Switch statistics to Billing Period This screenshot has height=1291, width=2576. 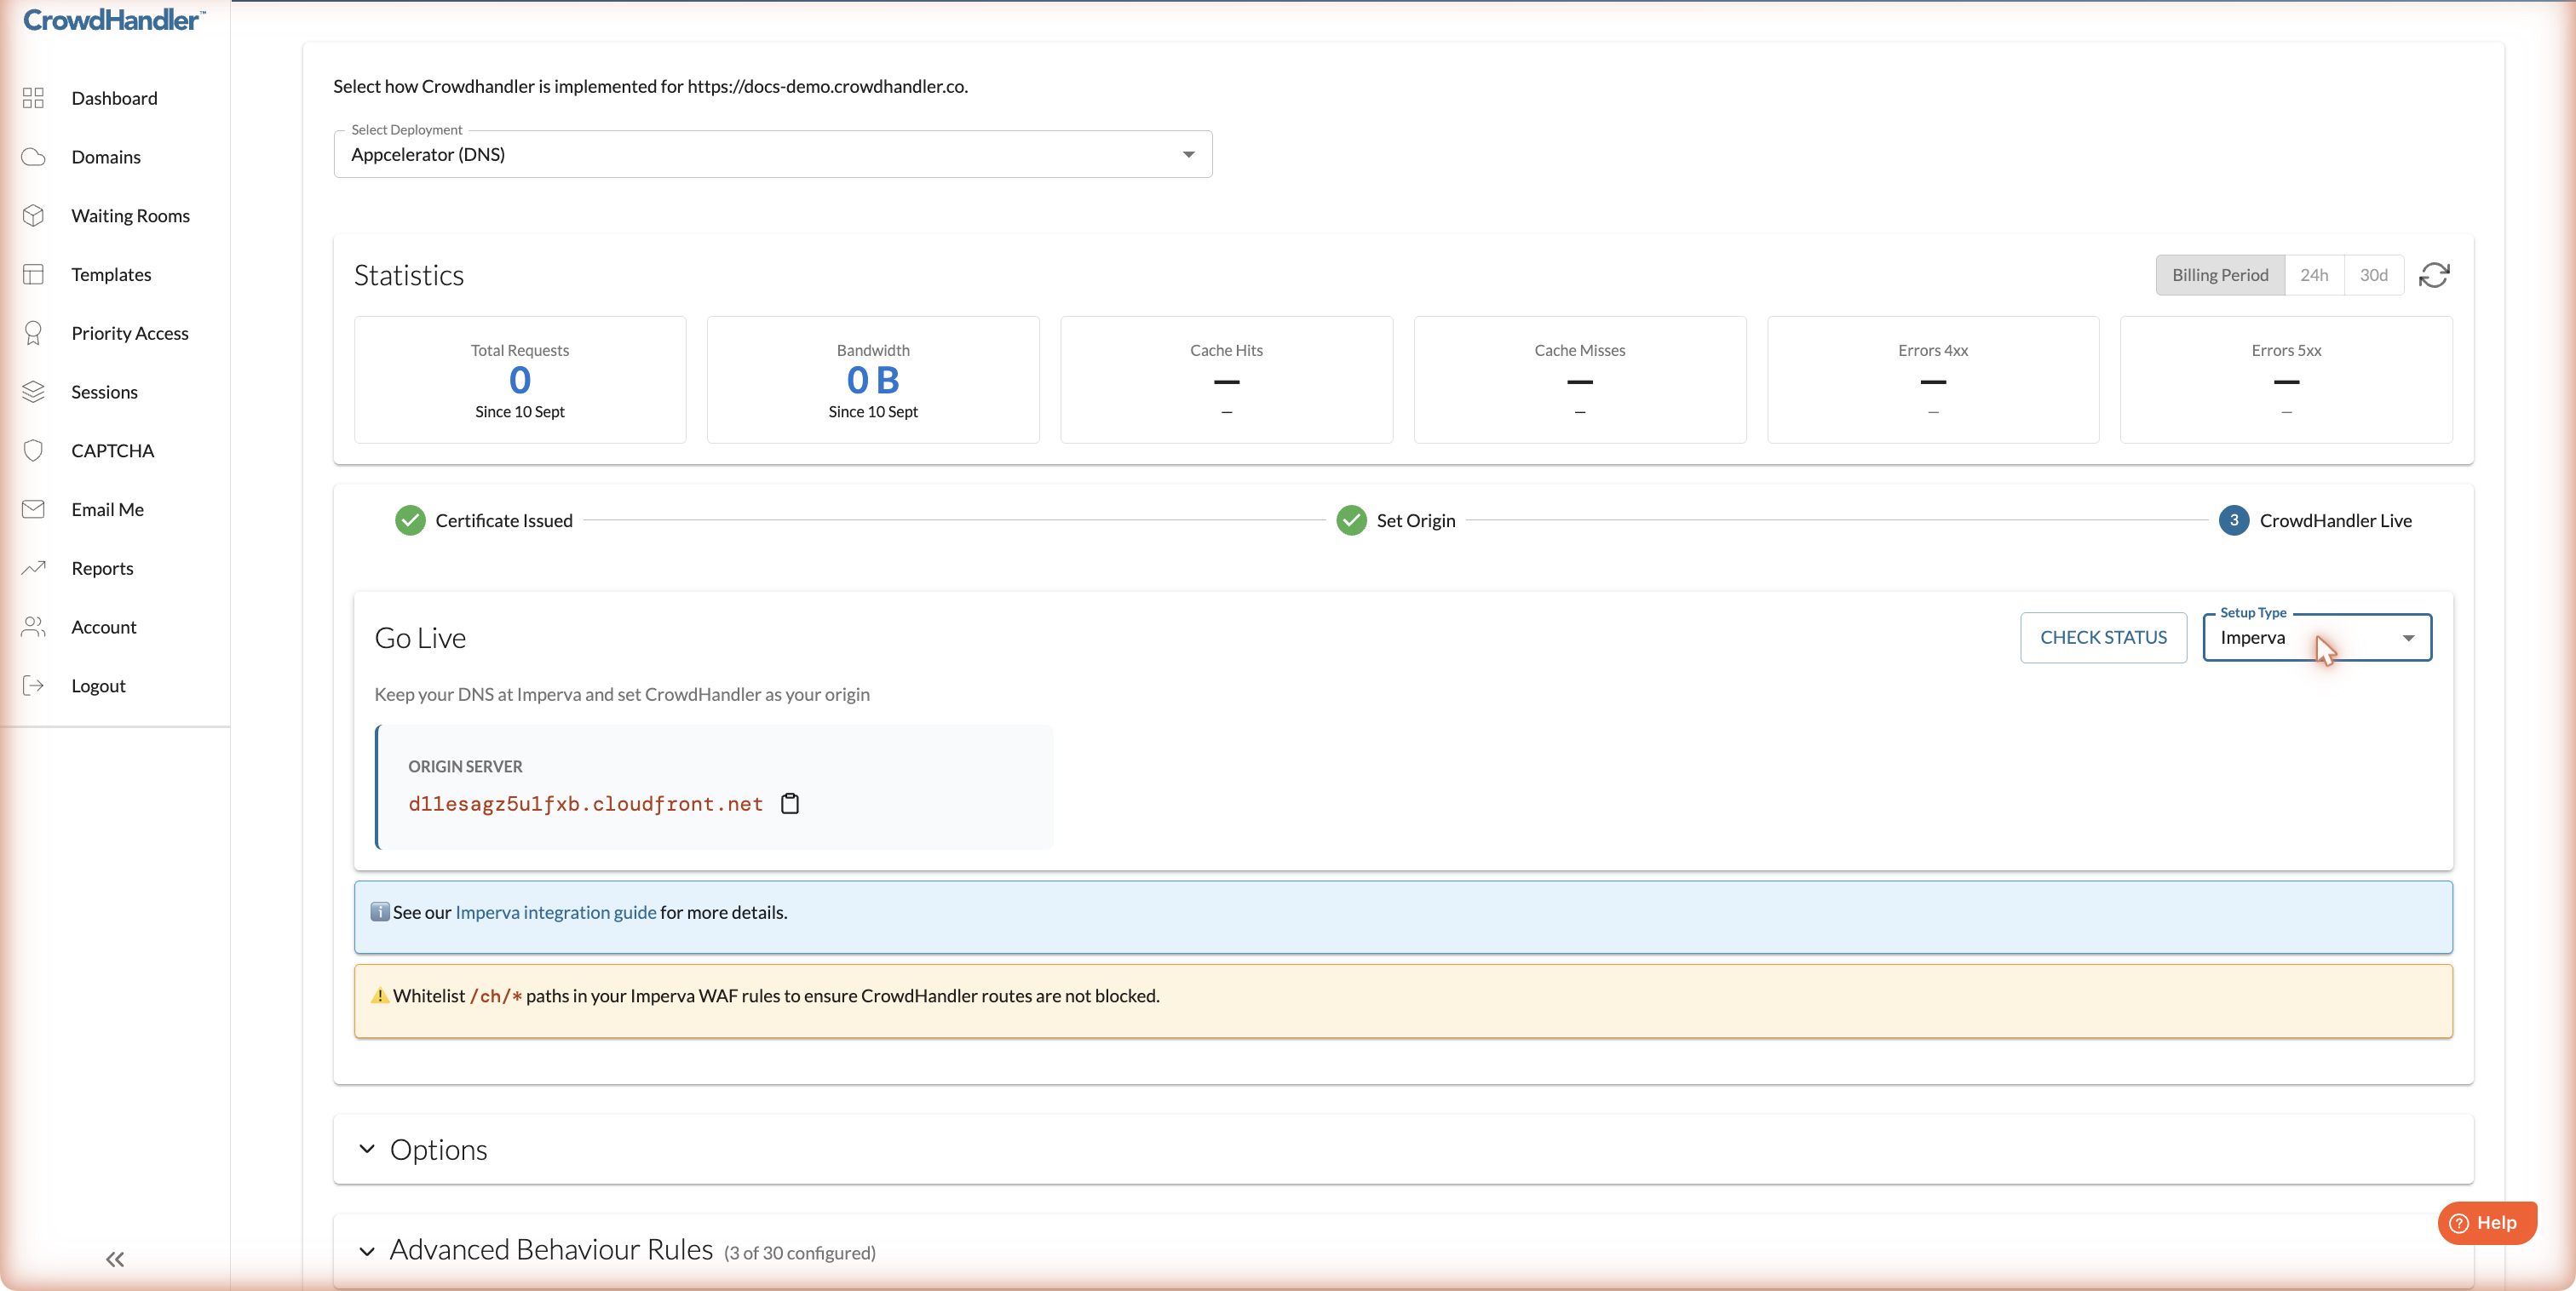2220,275
